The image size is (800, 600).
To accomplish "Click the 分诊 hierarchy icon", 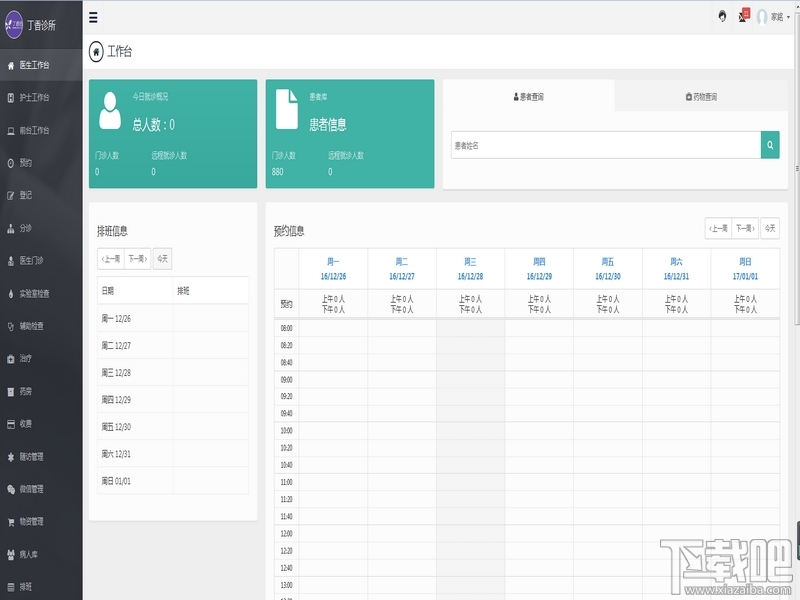I will click(11, 229).
